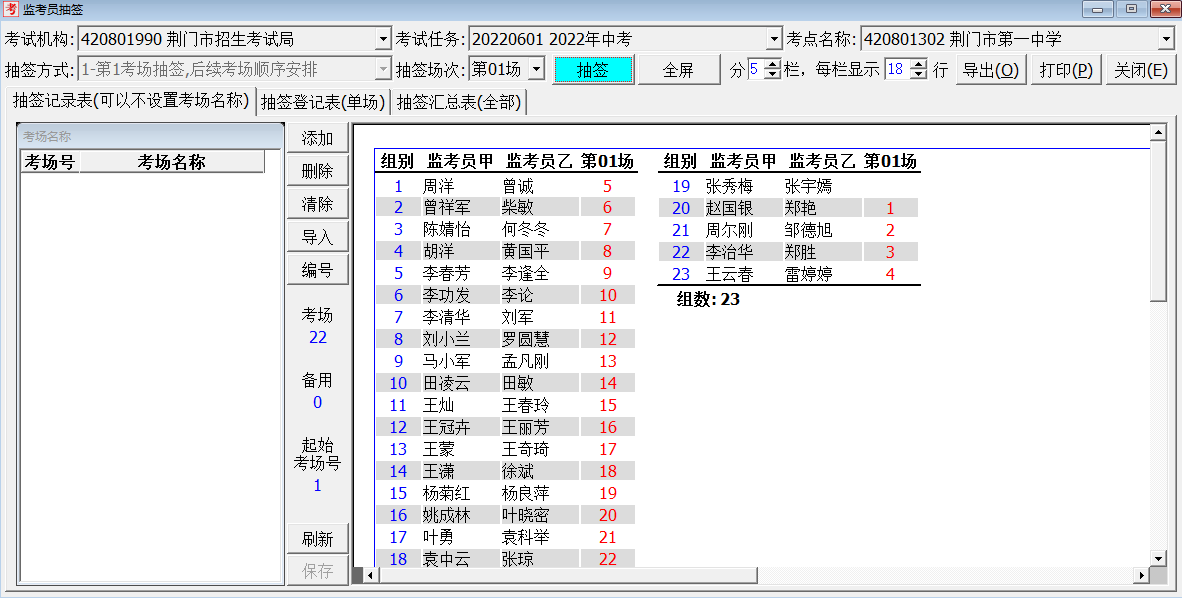Open the 抽签汇总表(全部) tab

(x=459, y=103)
